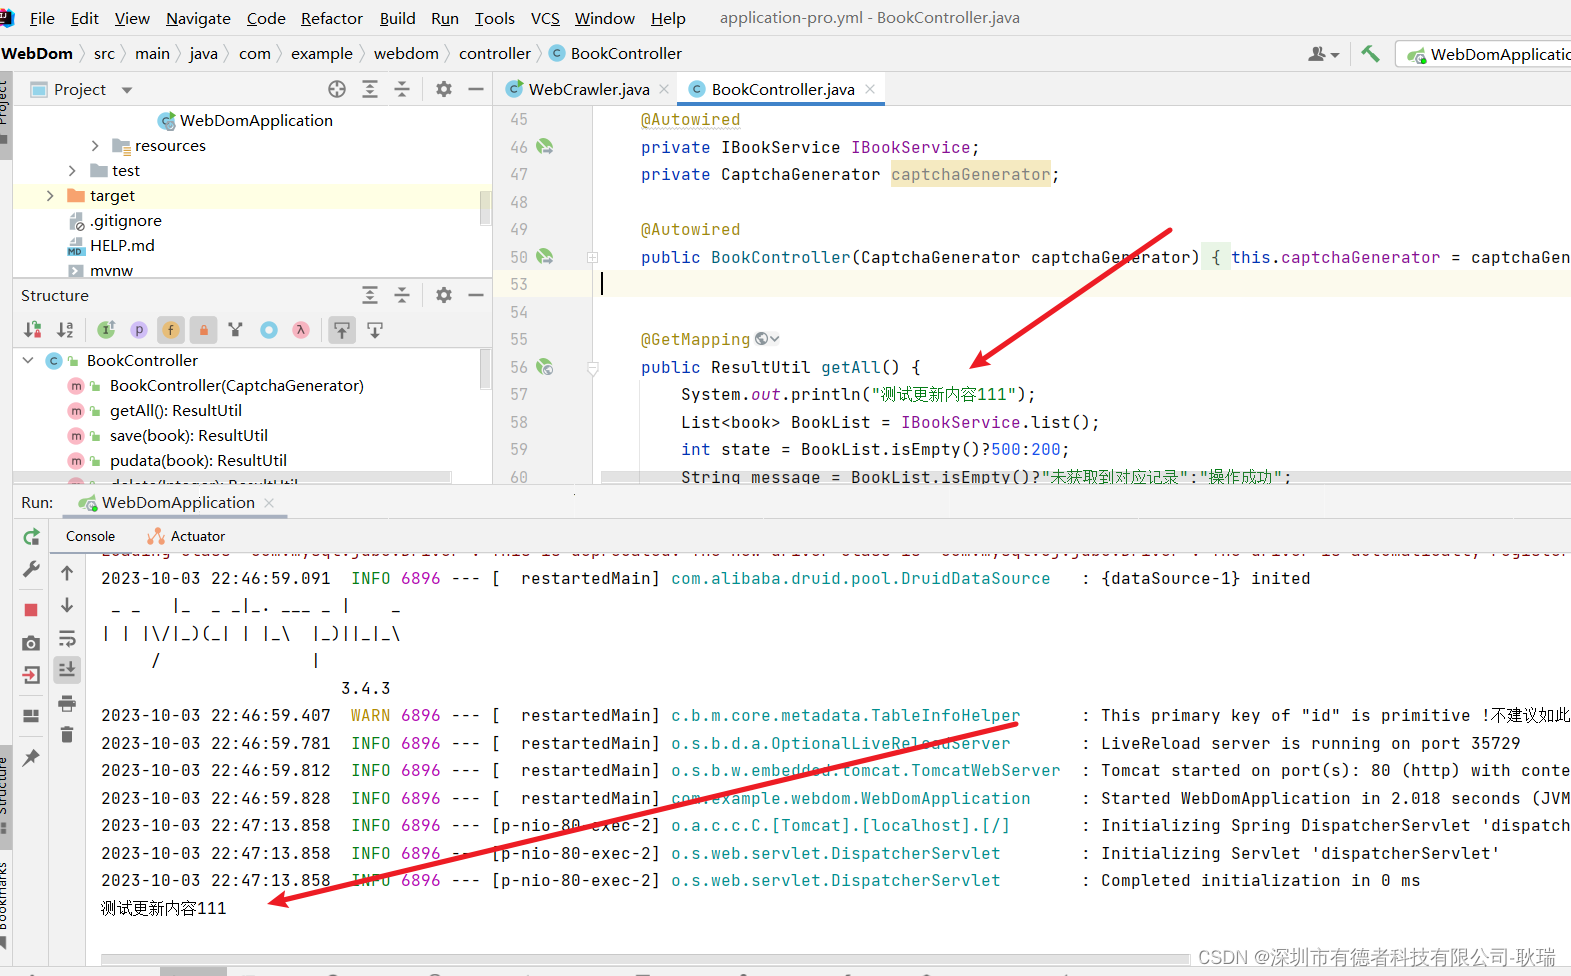Collapse the getAll method fold on line 56

pyautogui.click(x=592, y=368)
